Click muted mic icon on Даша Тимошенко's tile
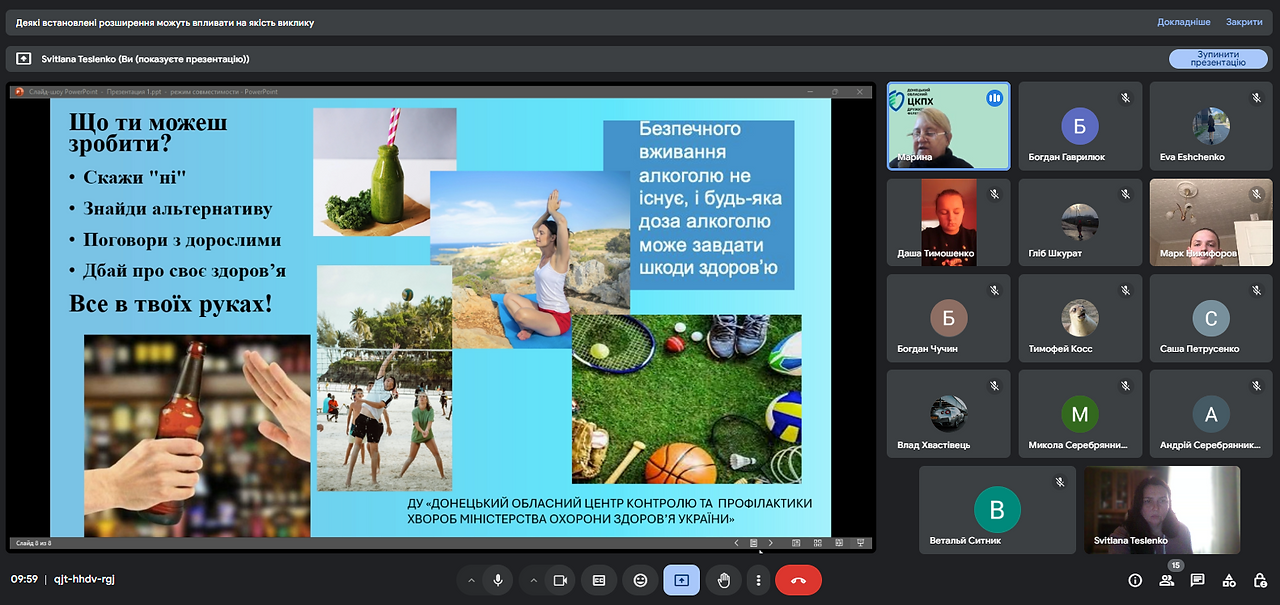 994,194
